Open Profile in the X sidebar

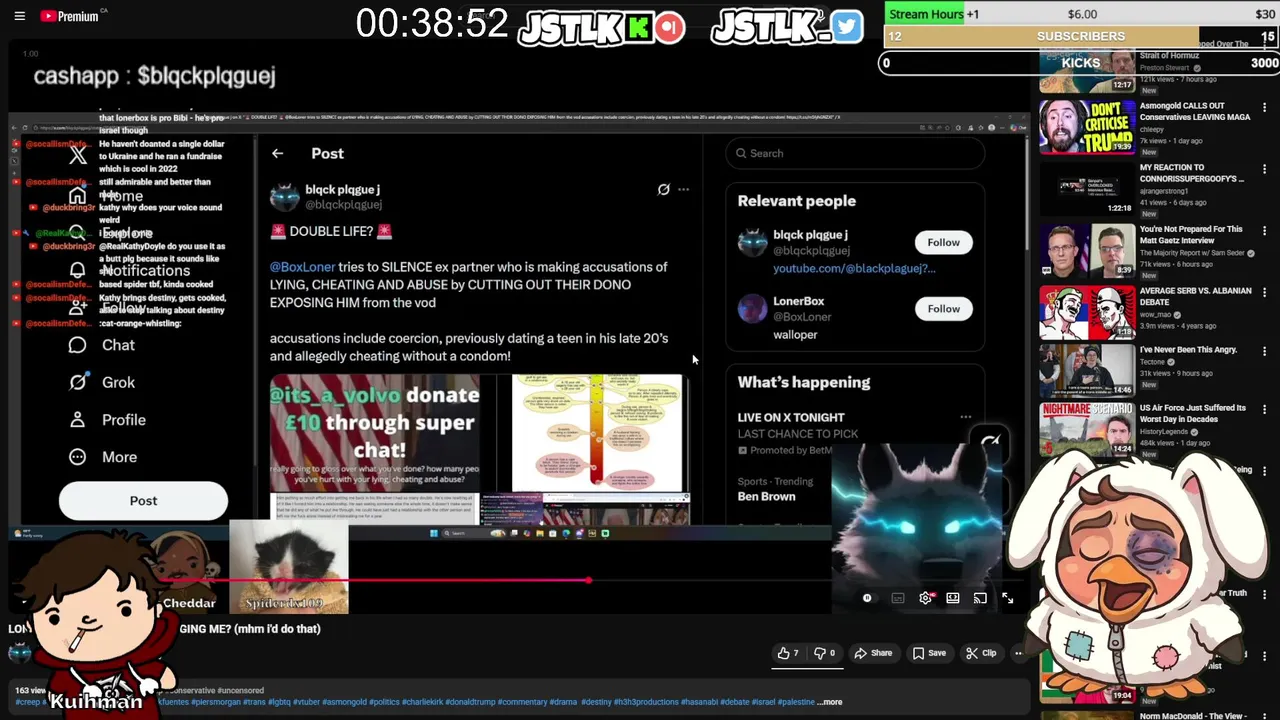pyautogui.click(x=107, y=420)
